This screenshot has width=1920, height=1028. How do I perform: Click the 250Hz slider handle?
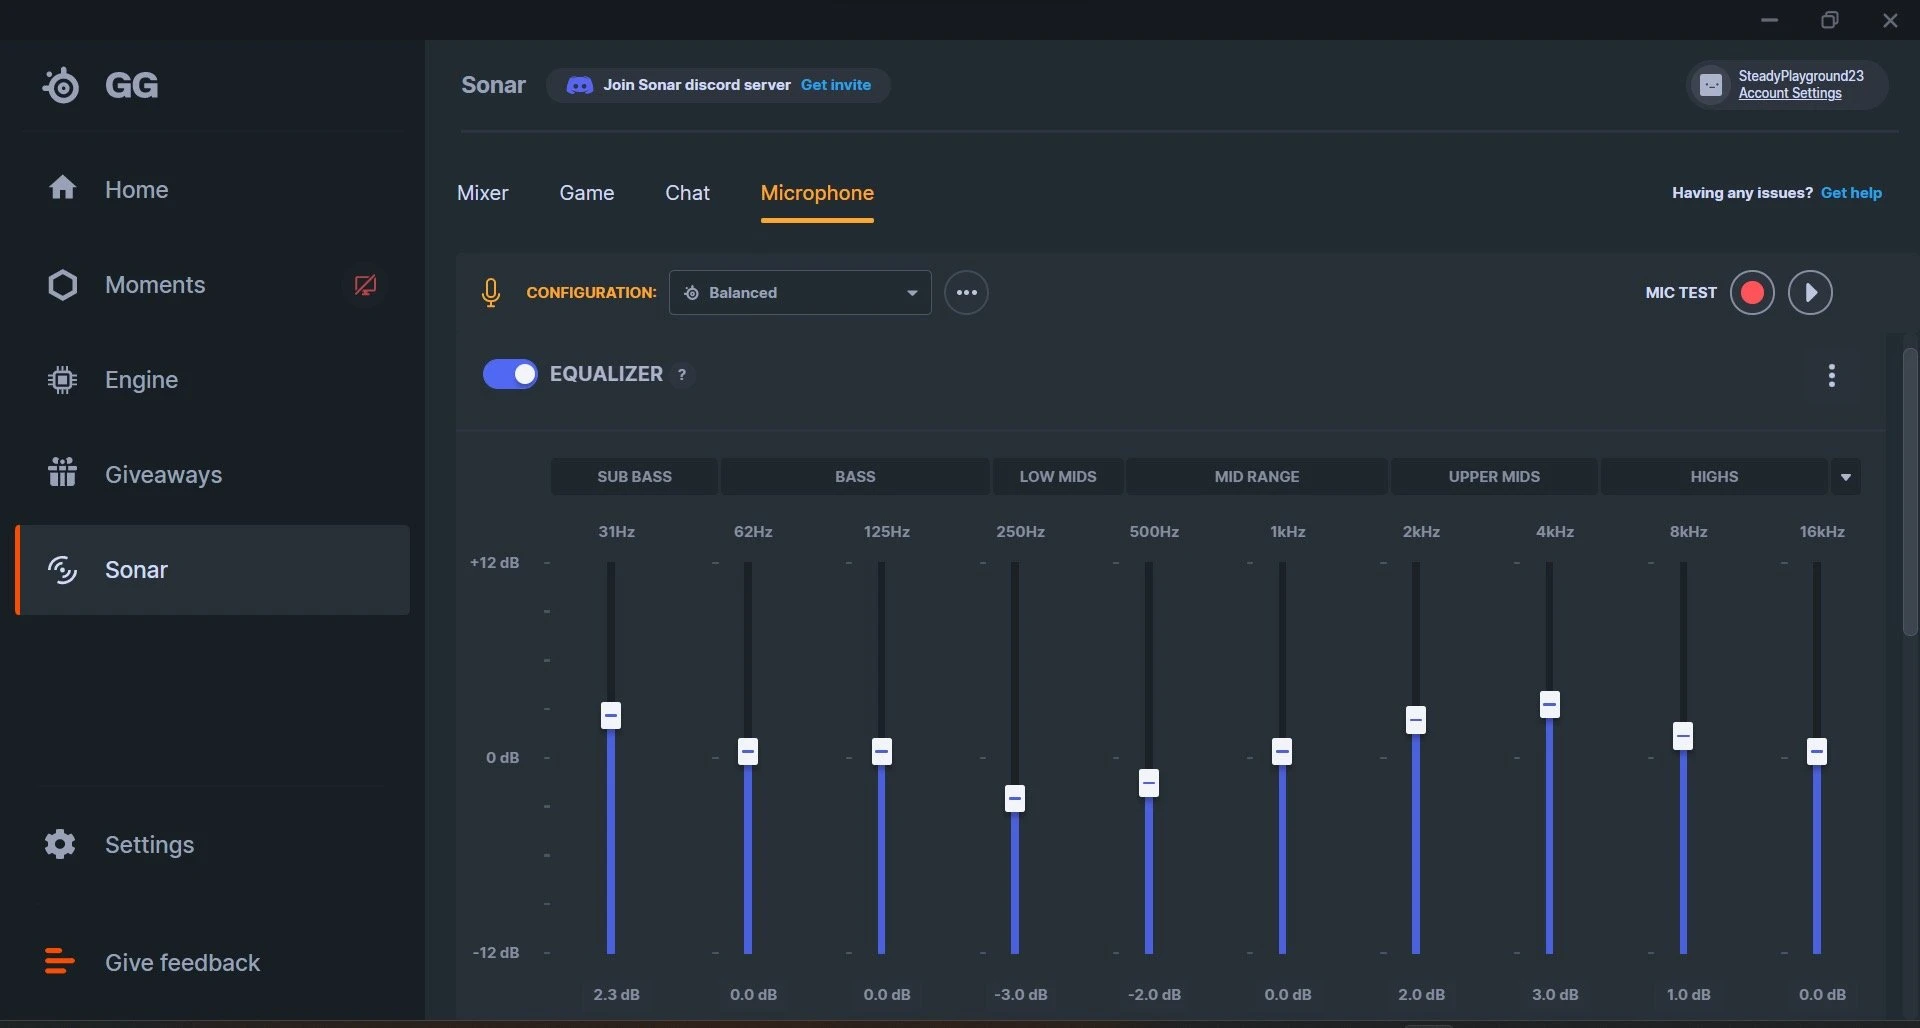click(1015, 798)
